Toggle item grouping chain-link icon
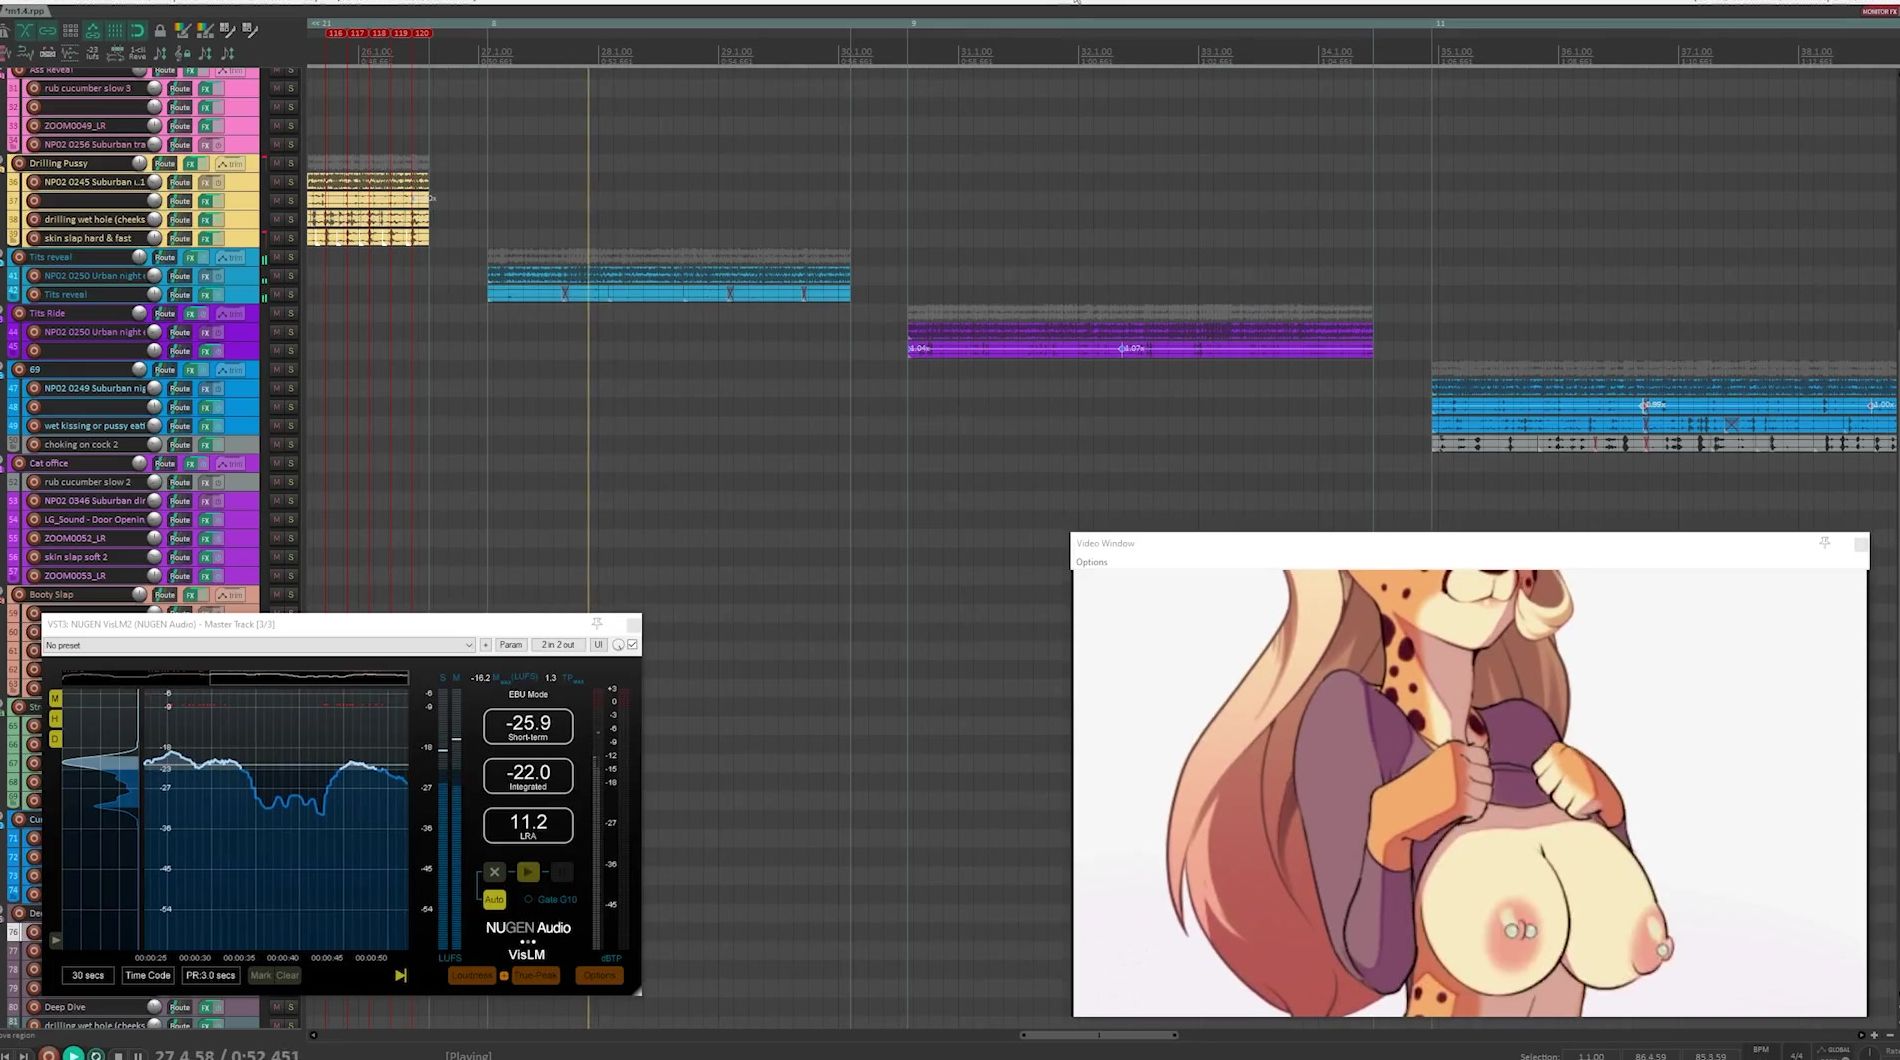This screenshot has width=1900, height=1060. click(x=47, y=31)
